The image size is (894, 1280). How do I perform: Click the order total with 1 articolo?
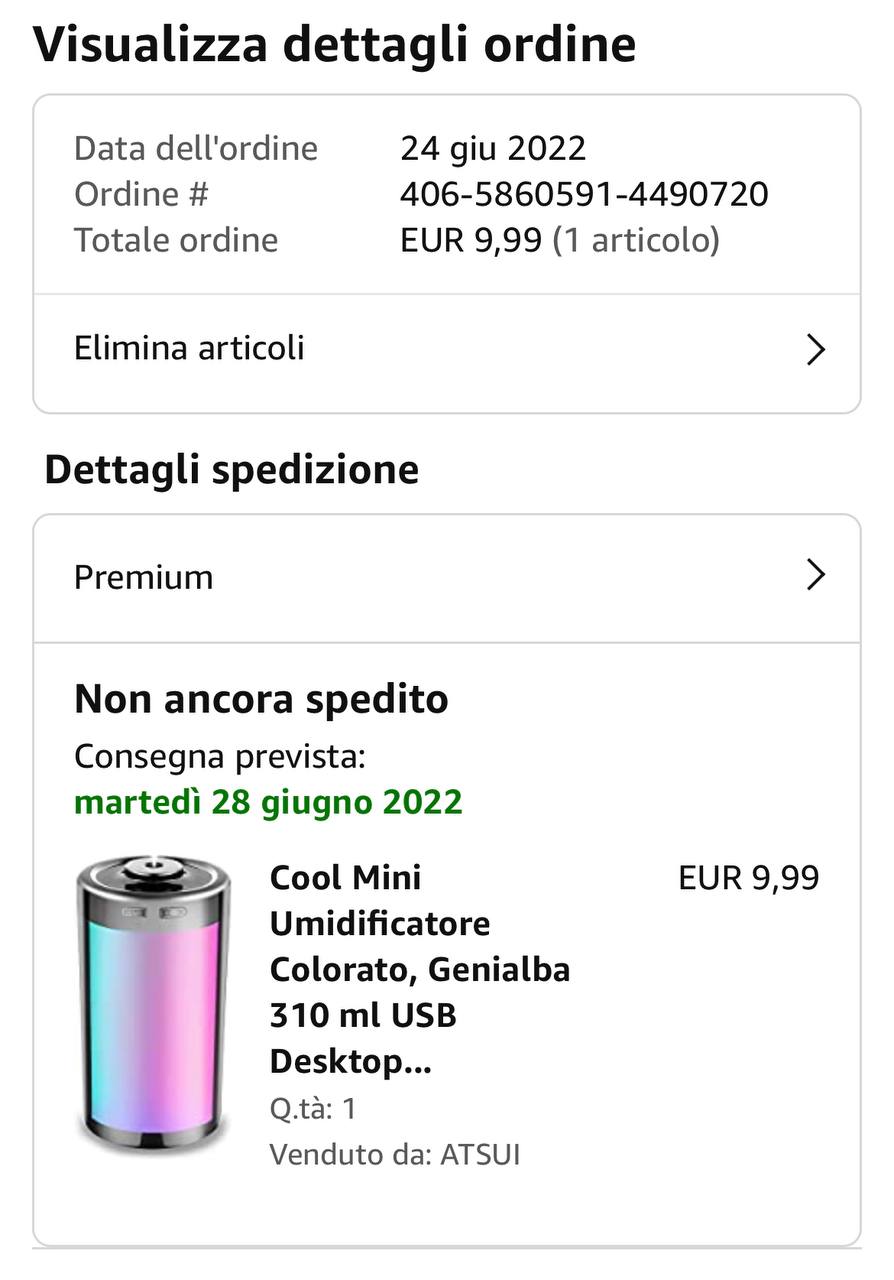click(559, 240)
